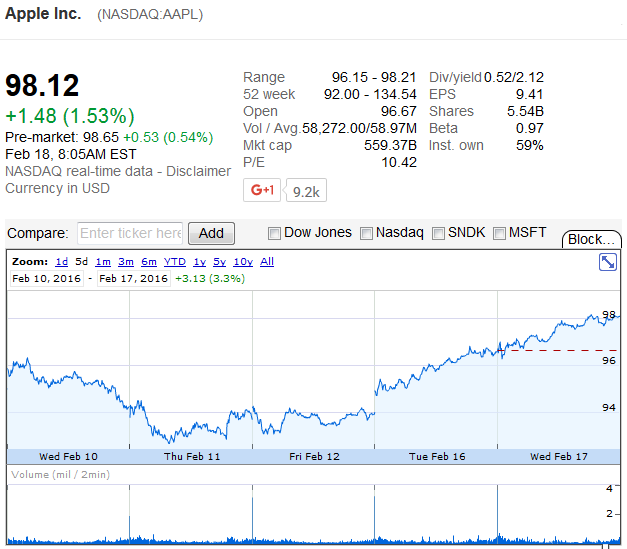Enable Nasdaq comparison checkbox
The image size is (627, 549).
coord(366,233)
